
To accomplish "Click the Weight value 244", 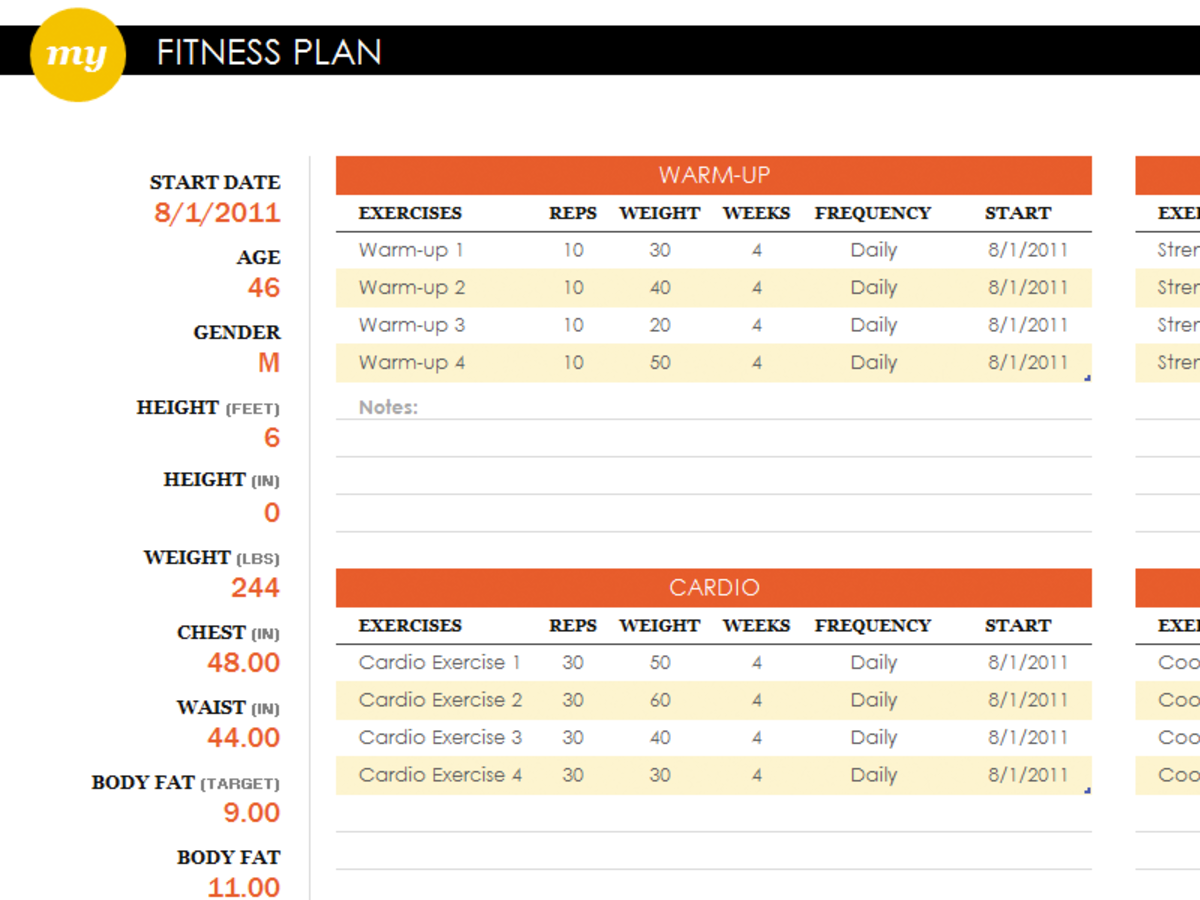I will 255,588.
